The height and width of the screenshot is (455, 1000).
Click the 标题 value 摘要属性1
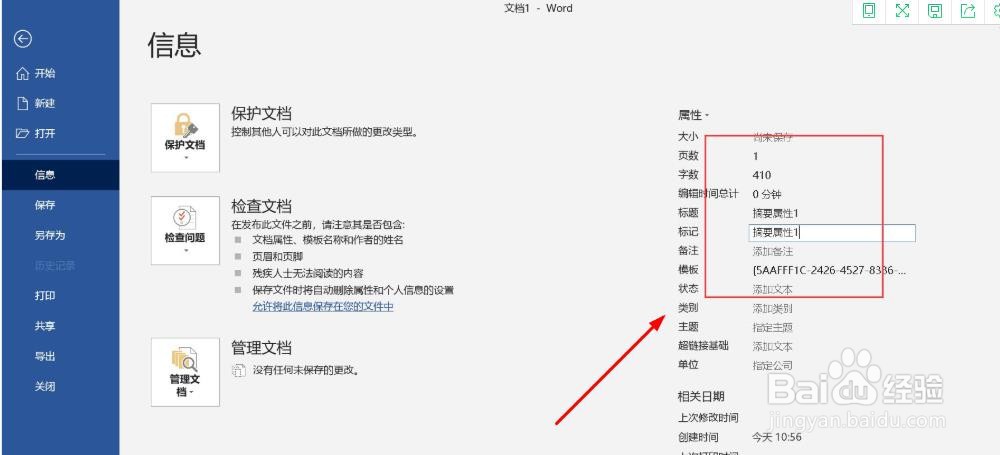point(776,213)
